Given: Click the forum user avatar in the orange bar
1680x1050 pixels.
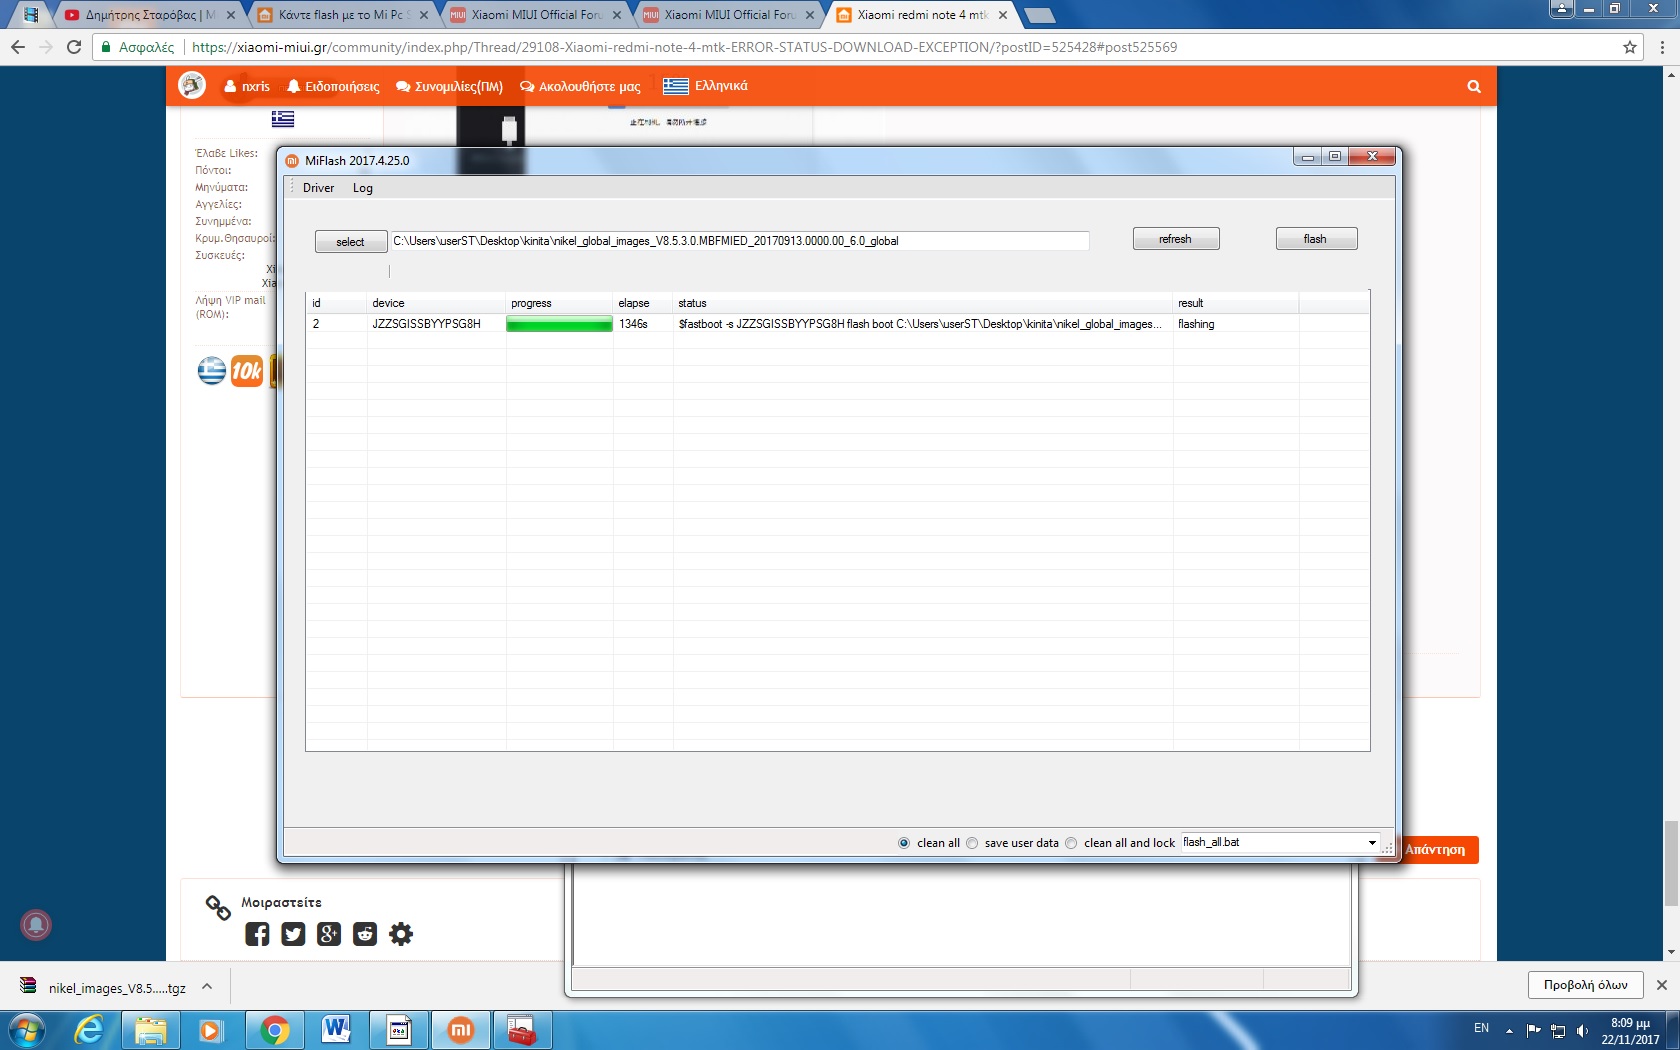Looking at the screenshot, I should [x=192, y=86].
